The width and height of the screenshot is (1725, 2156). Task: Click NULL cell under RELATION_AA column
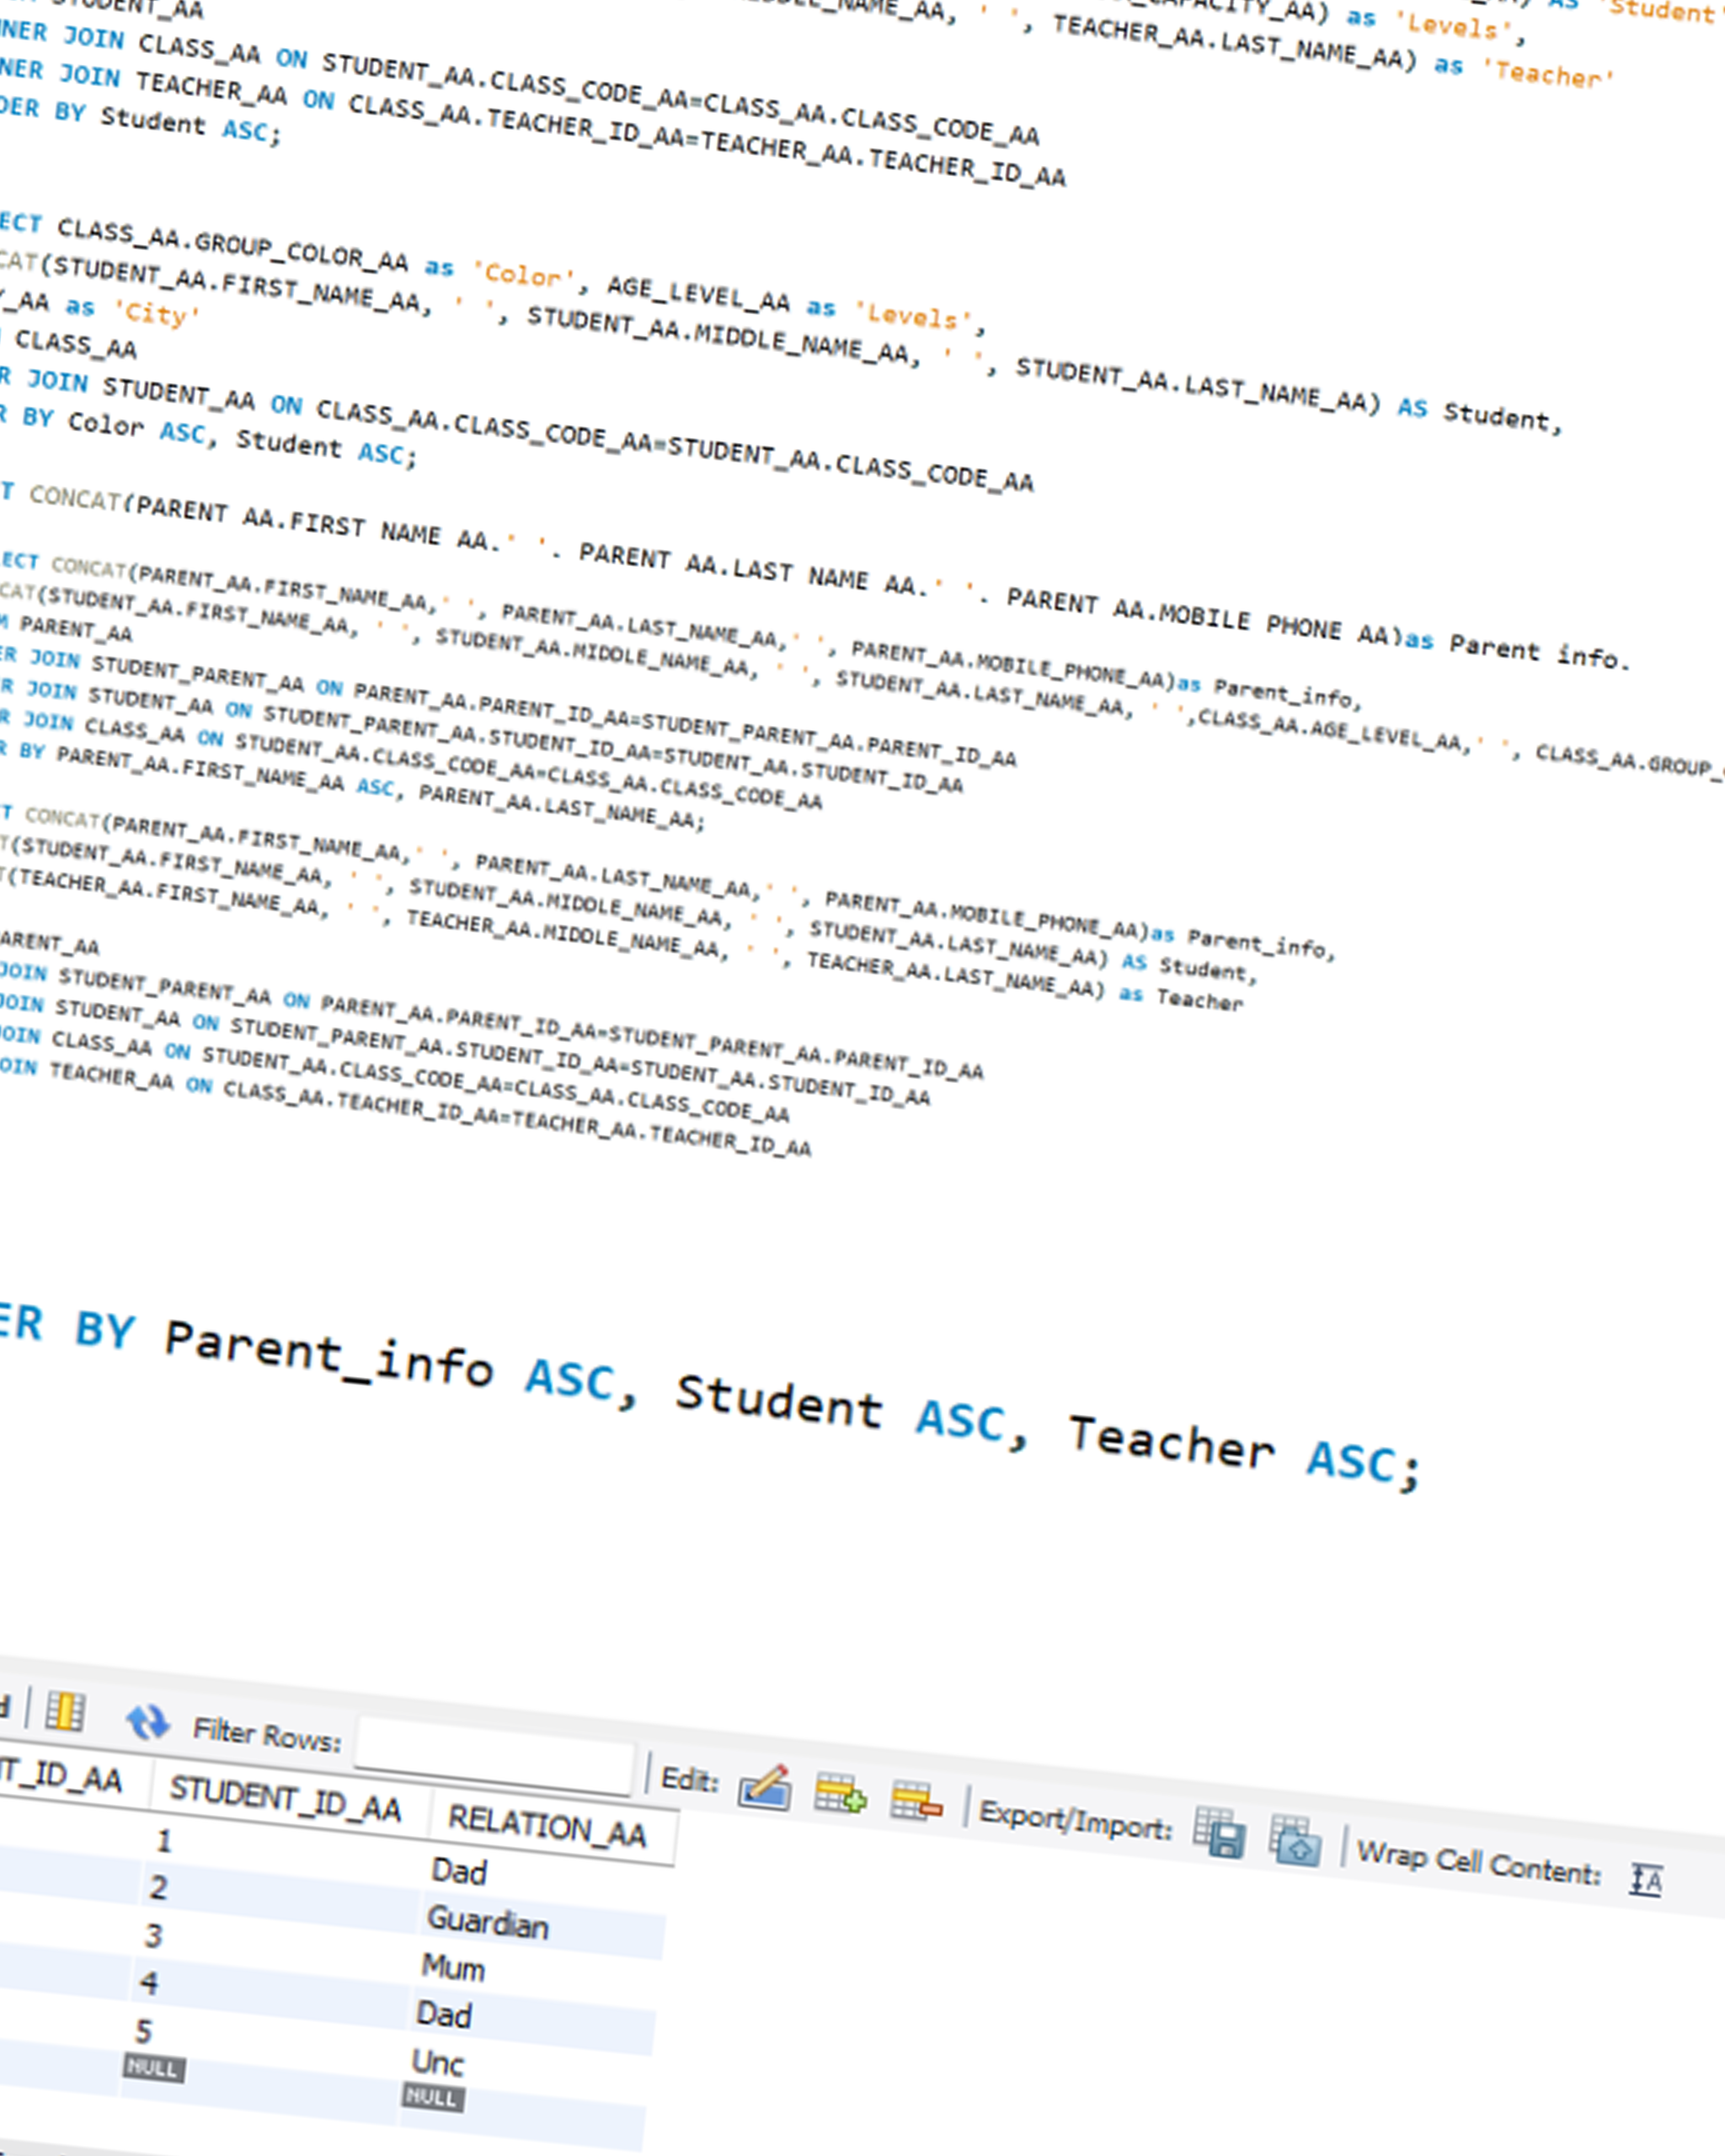tap(433, 2098)
